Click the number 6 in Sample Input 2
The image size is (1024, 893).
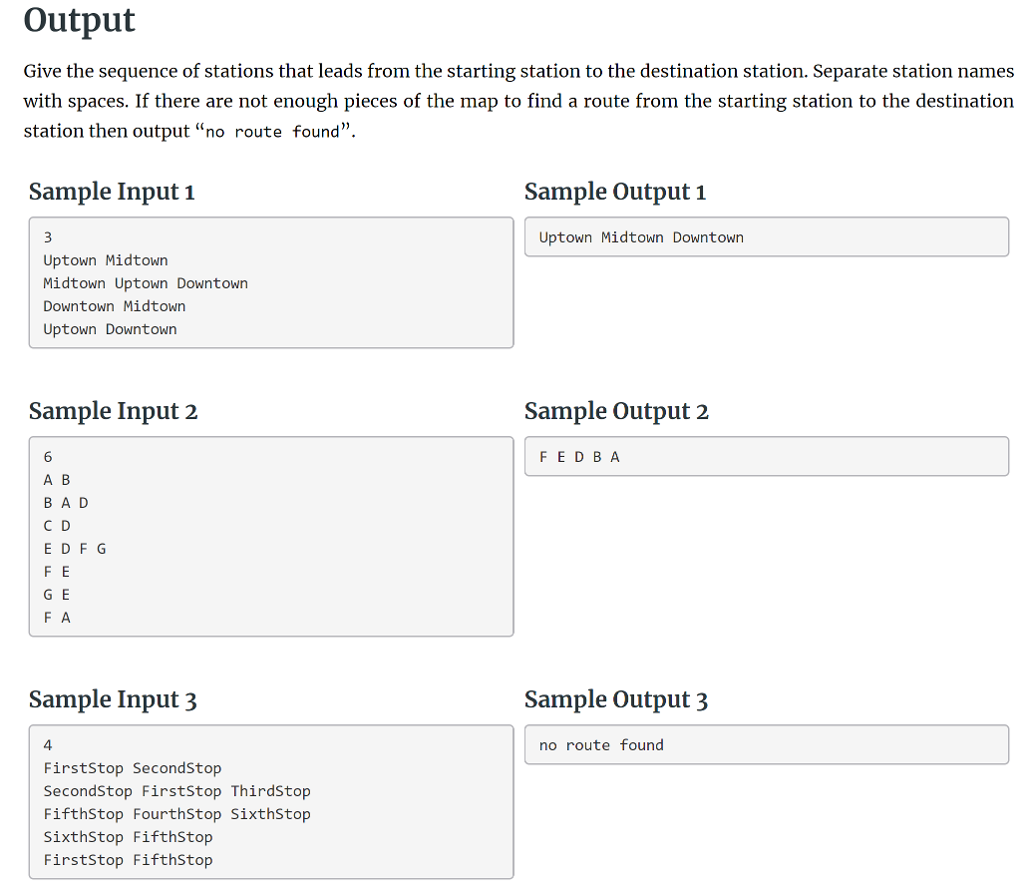(46, 457)
